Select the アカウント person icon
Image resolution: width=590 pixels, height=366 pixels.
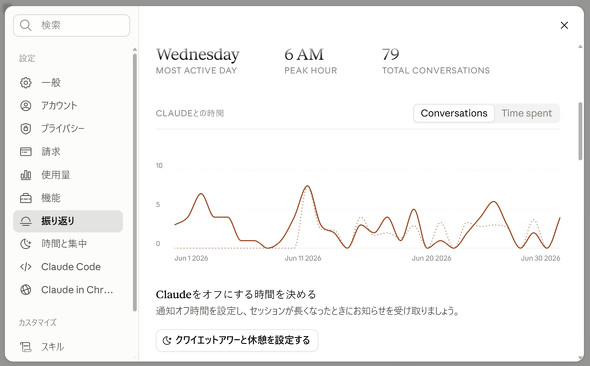(x=26, y=106)
